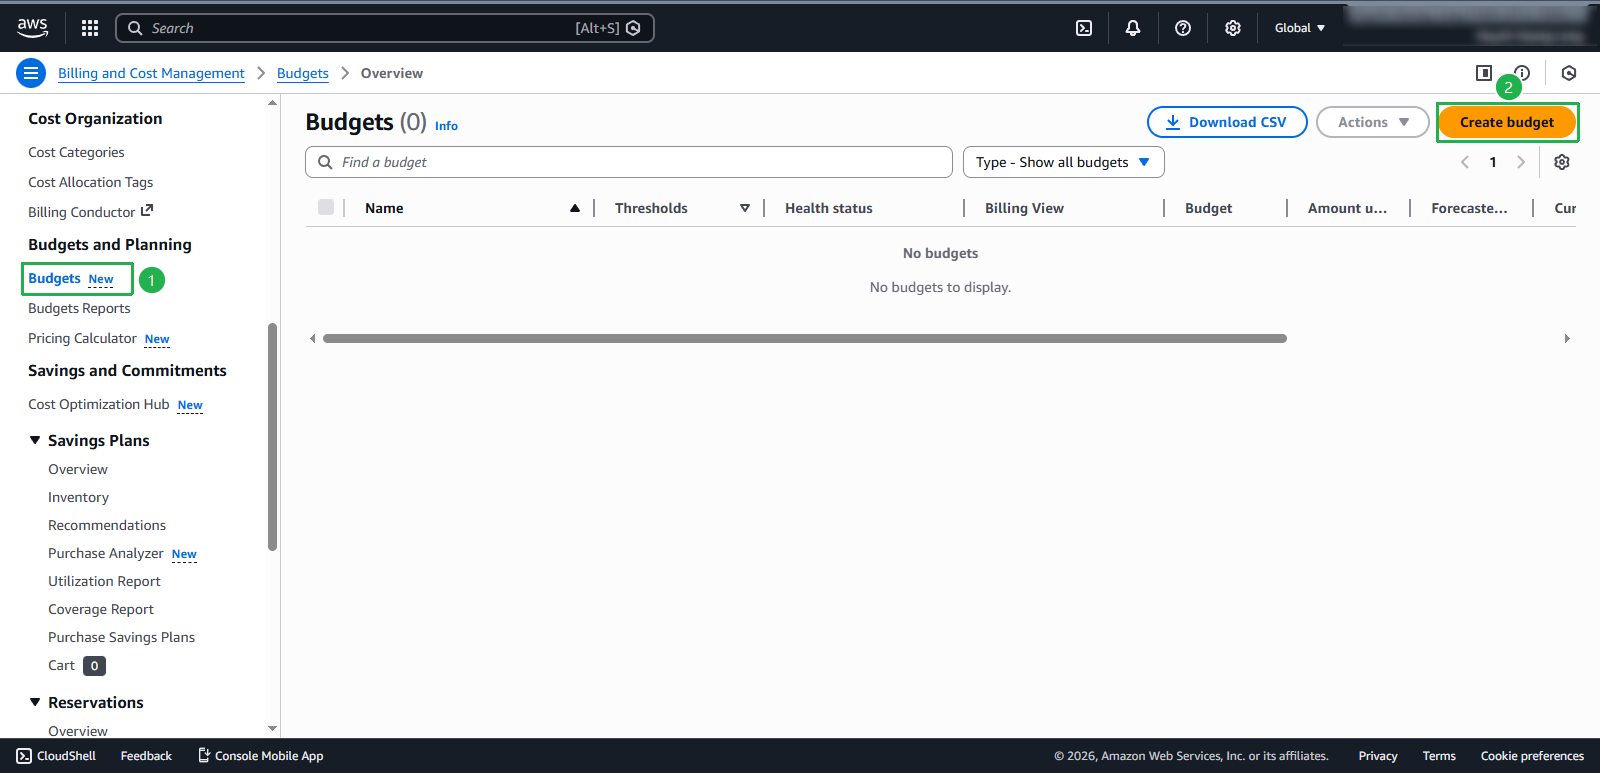Screen dimensions: 1600x773
Task: Open the Global region dropdown
Action: pyautogui.click(x=1299, y=28)
